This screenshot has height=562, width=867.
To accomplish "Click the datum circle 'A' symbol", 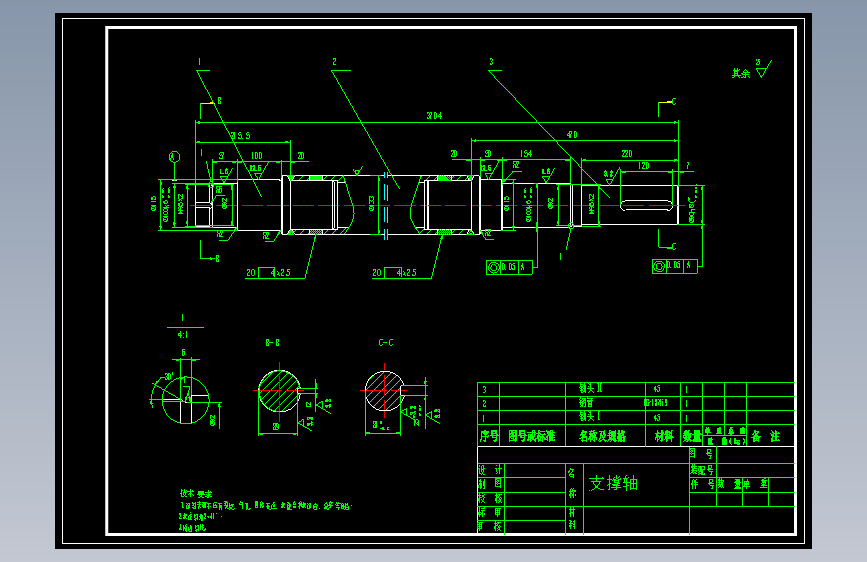I will (174, 157).
